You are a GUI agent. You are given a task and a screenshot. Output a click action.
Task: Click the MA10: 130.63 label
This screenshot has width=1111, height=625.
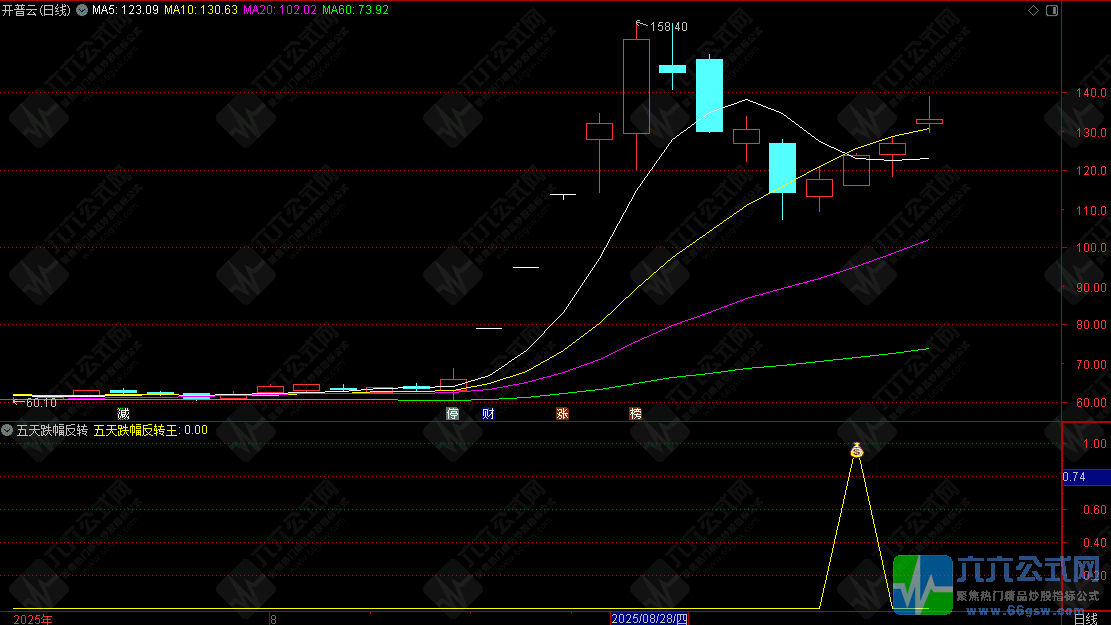pyautogui.click(x=201, y=10)
